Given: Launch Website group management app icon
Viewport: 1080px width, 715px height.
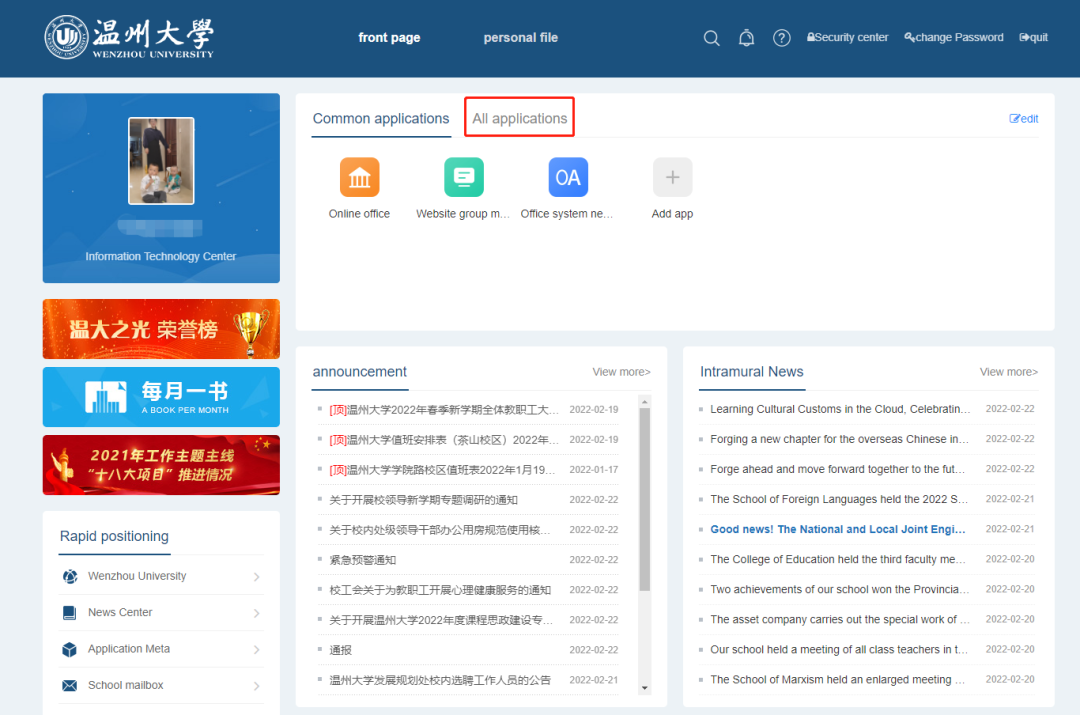Looking at the screenshot, I should pos(464,177).
